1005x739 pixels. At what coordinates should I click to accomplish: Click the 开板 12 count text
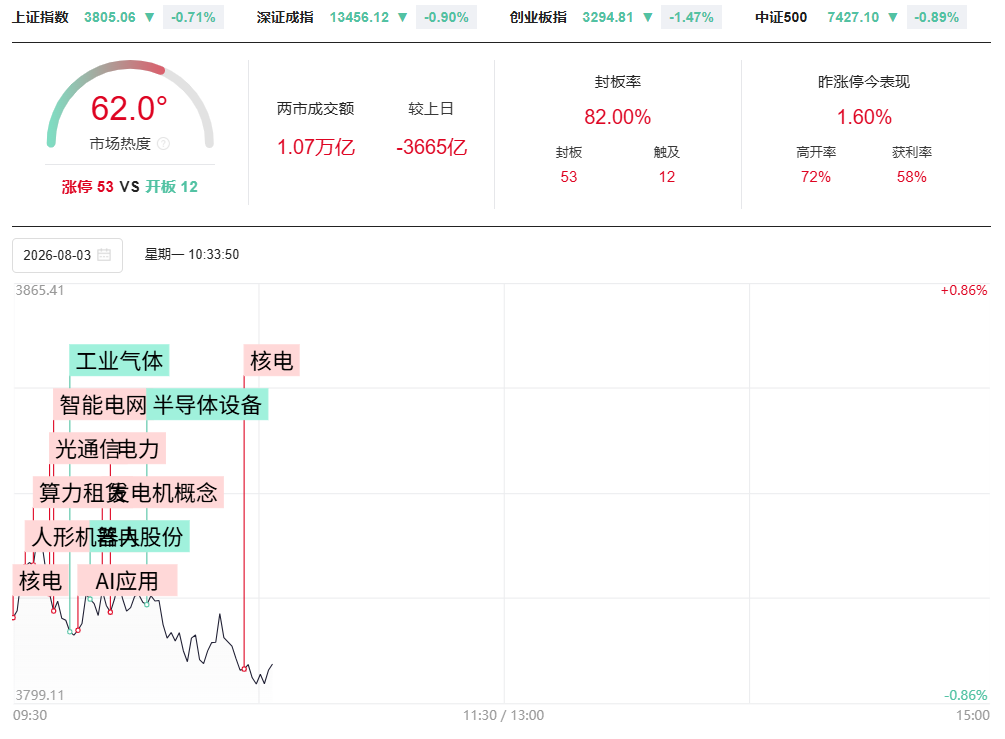(171, 187)
